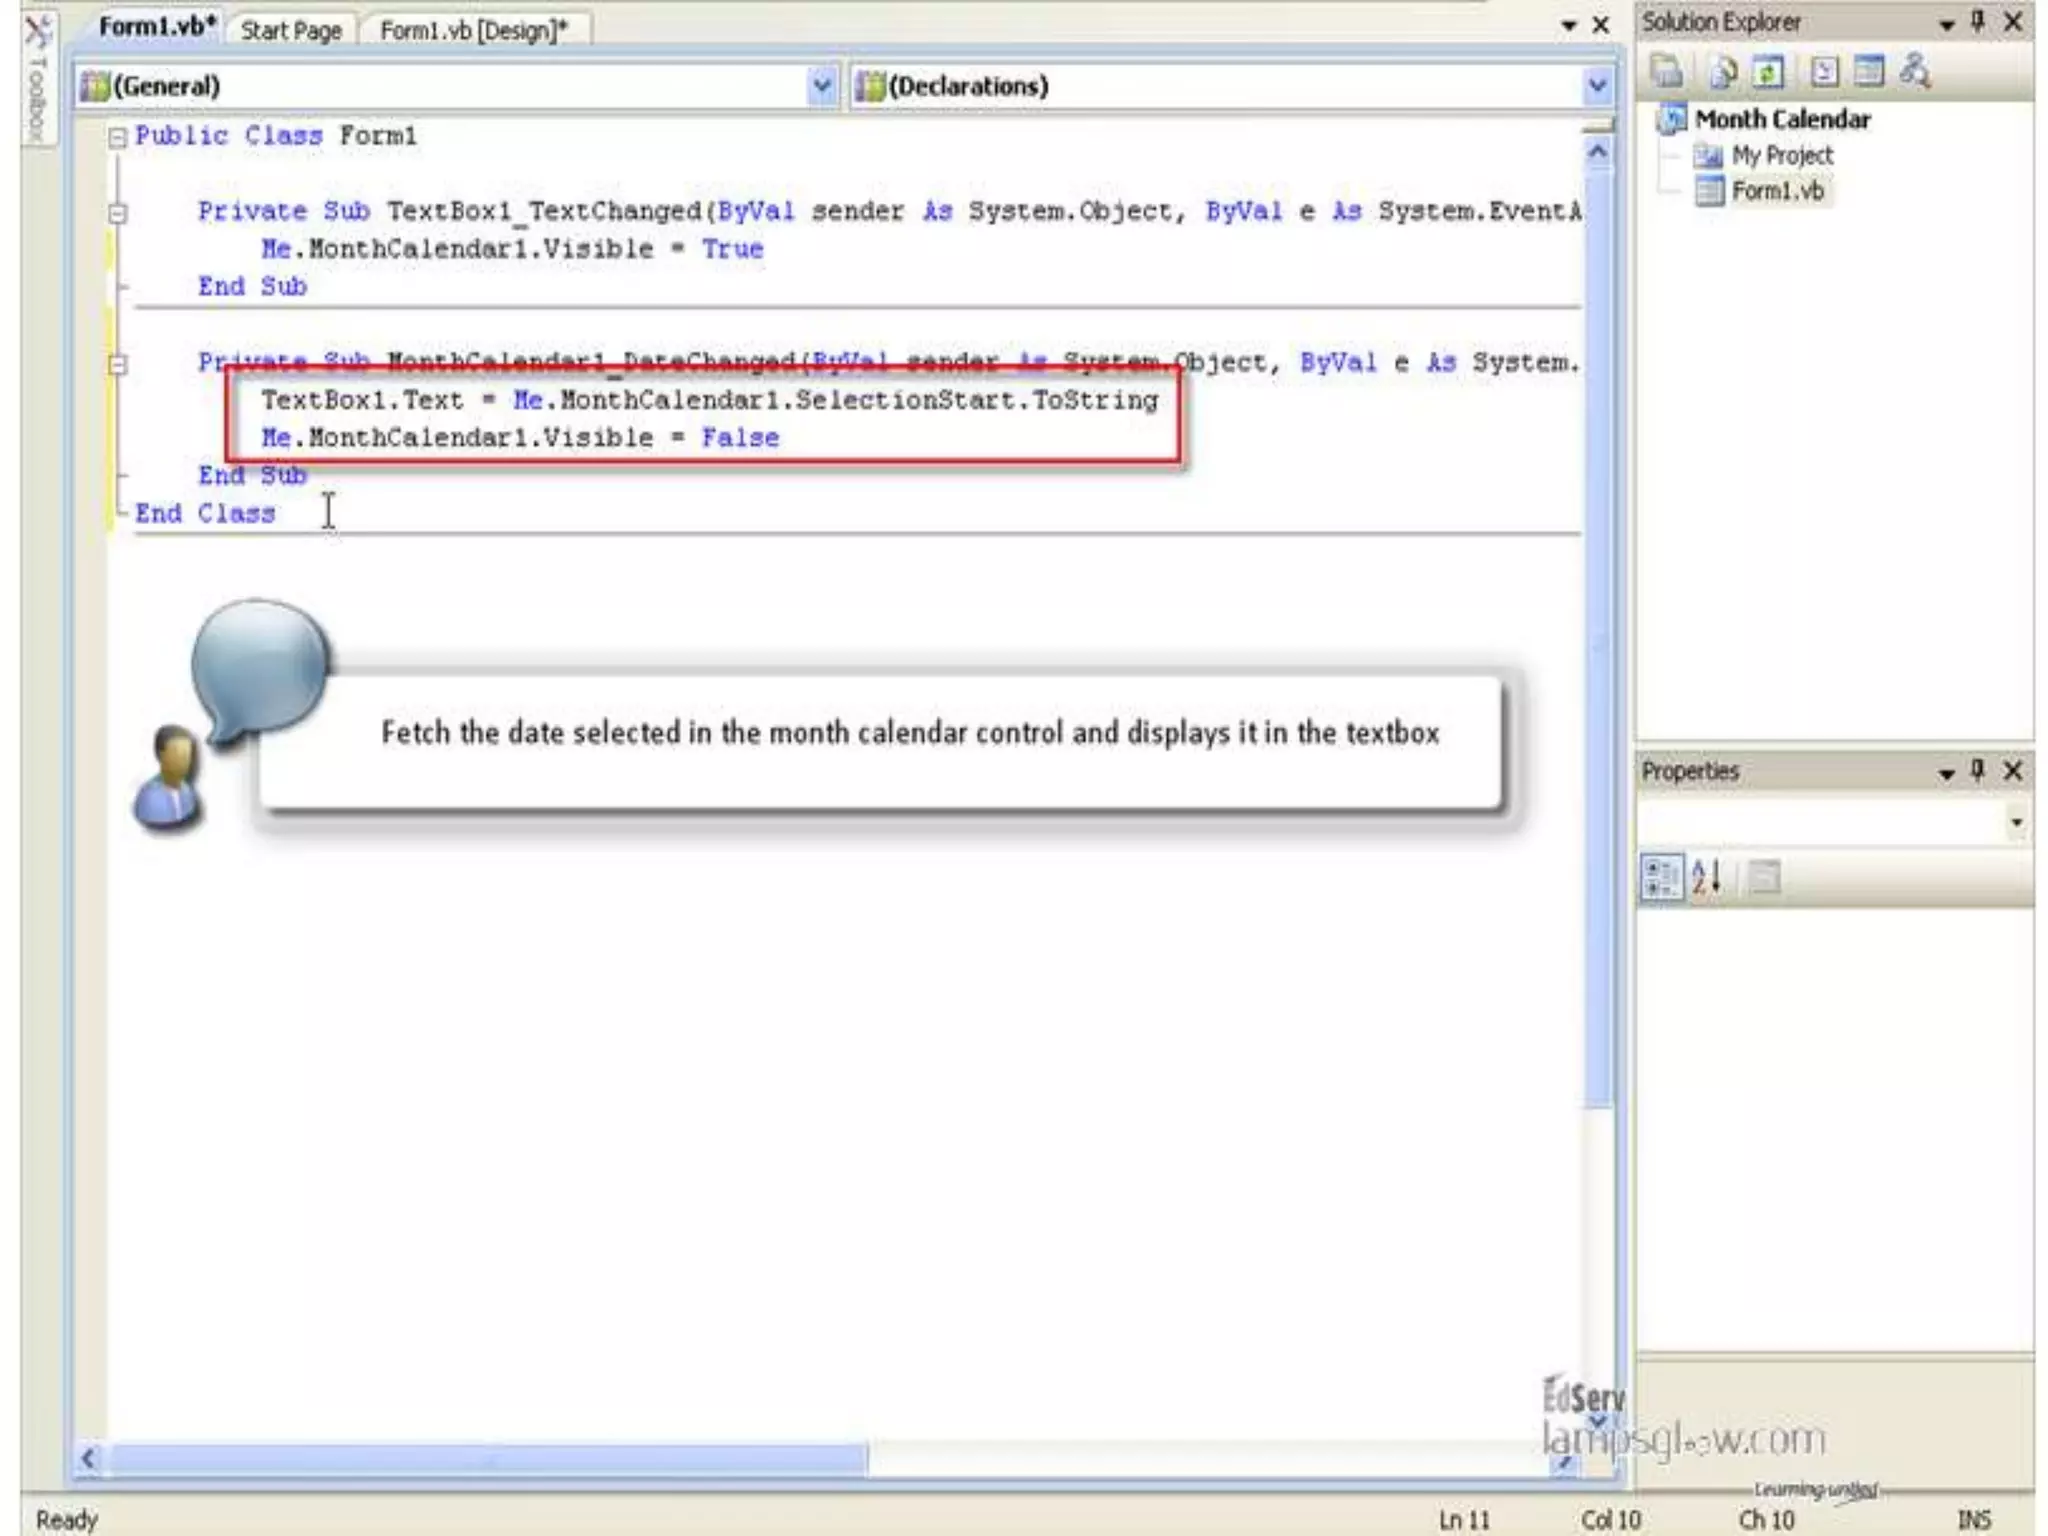
Task: Select the Month Calendar project node
Action: coord(1781,119)
